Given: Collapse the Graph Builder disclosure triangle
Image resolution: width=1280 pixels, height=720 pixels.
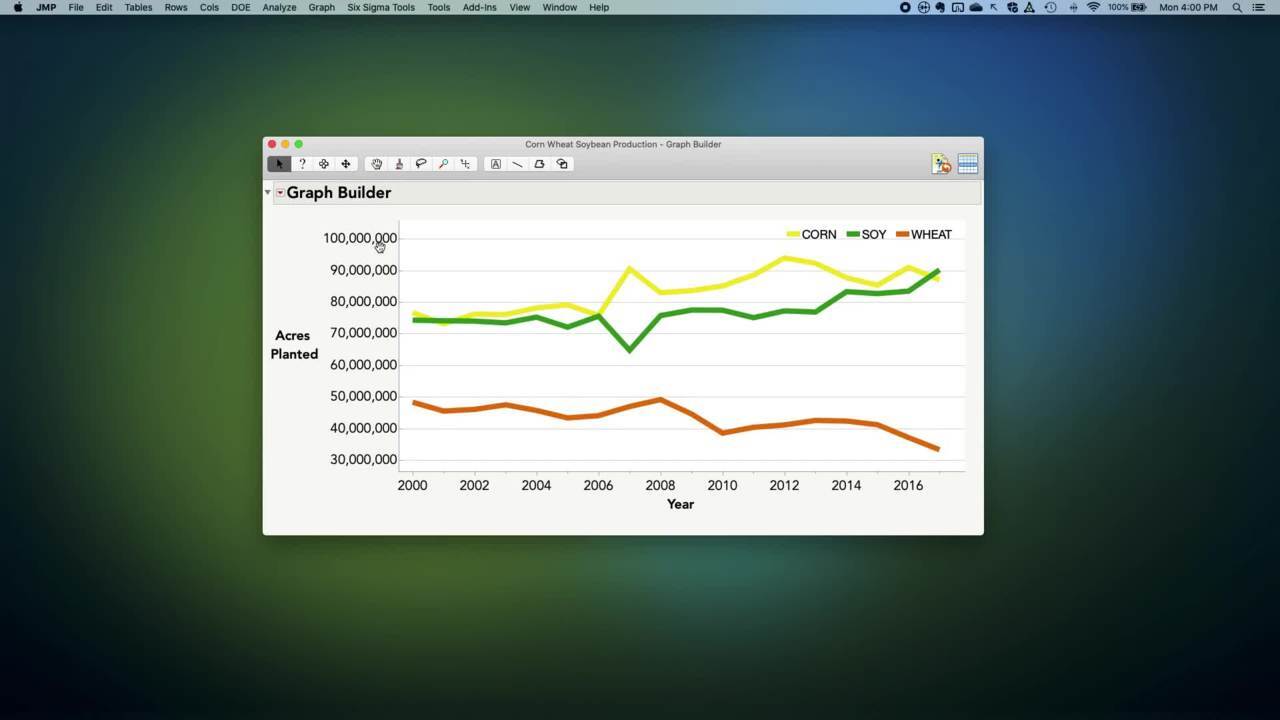Looking at the screenshot, I should tap(268, 192).
